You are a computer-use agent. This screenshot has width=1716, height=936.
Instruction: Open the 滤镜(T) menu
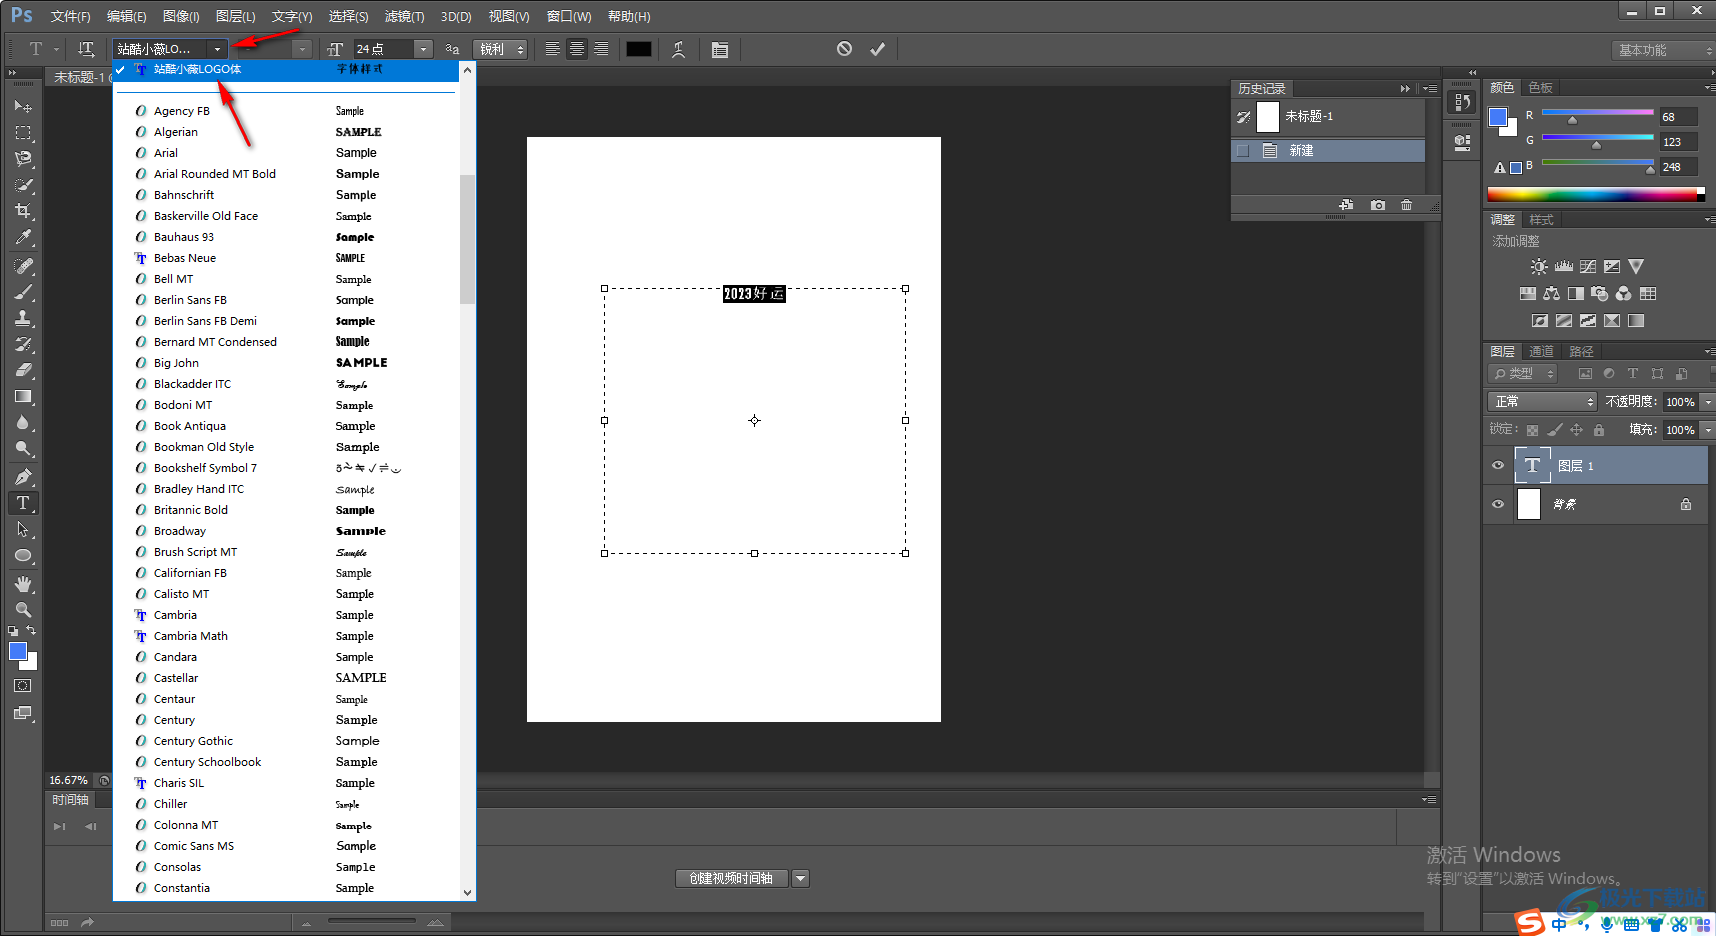404,16
